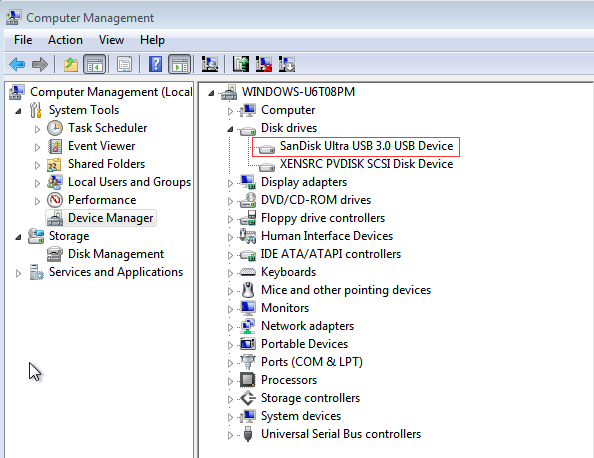Toggle Show/Hide Console Tree toolbar button
Screen dimensions: 594x458
pyautogui.click(x=95, y=64)
